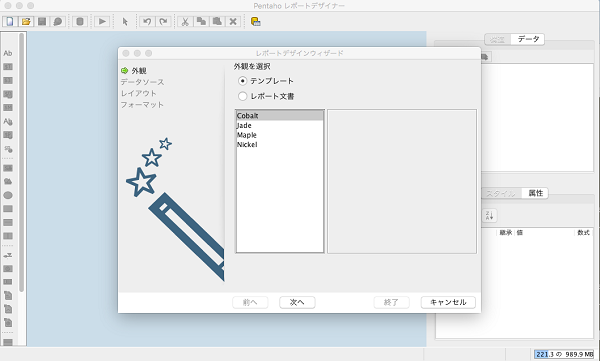Viewport: 600px width, 361px height.
Task: Click the publish speech-bubble toolbar icon
Action: click(x=57, y=21)
